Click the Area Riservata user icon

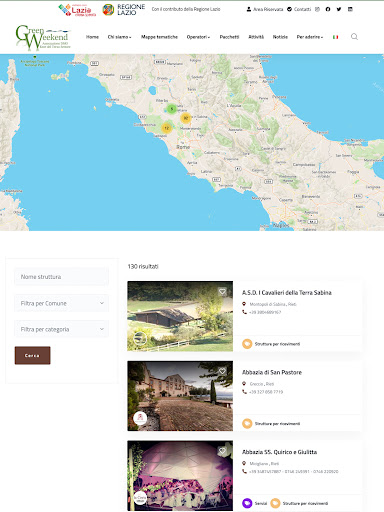tap(249, 9)
